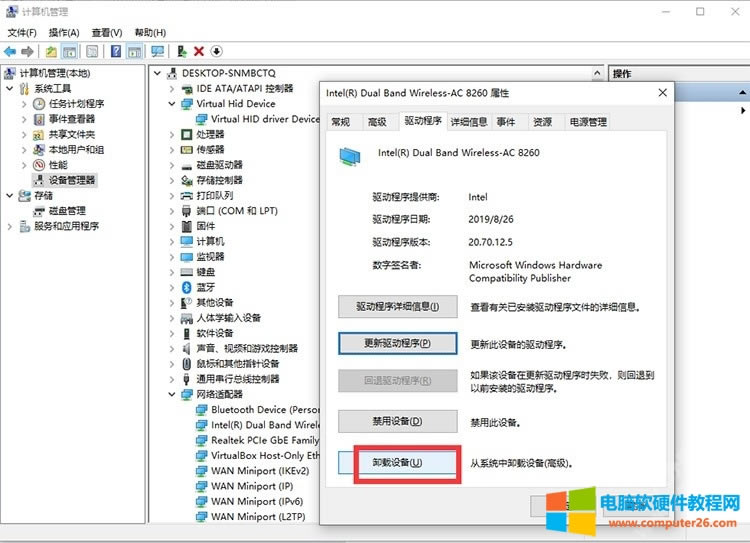Click the show/hide console tree toolbar icon
750x543 pixels.
click(x=69, y=51)
